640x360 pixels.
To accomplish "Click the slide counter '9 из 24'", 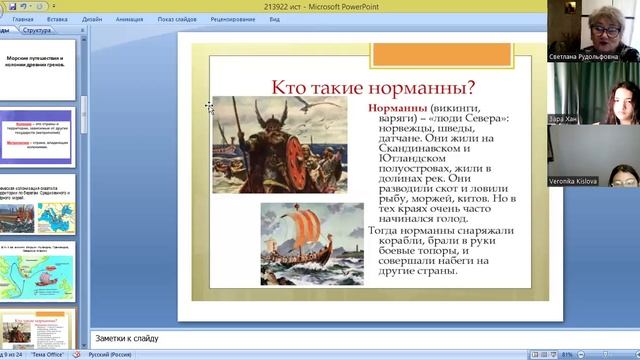I will (11, 355).
